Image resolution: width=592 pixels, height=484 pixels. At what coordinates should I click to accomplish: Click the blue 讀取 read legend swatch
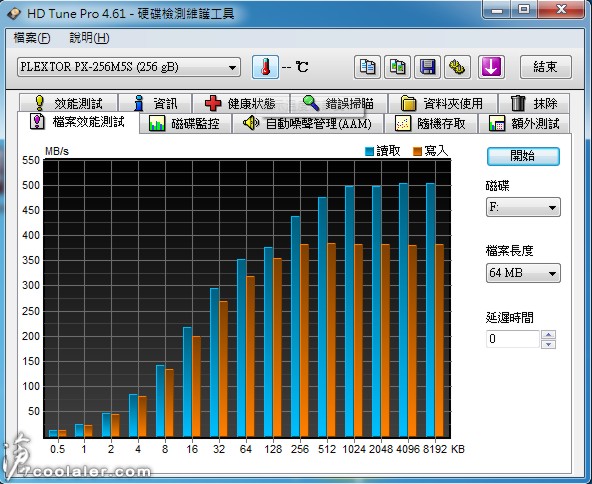pyautogui.click(x=369, y=151)
